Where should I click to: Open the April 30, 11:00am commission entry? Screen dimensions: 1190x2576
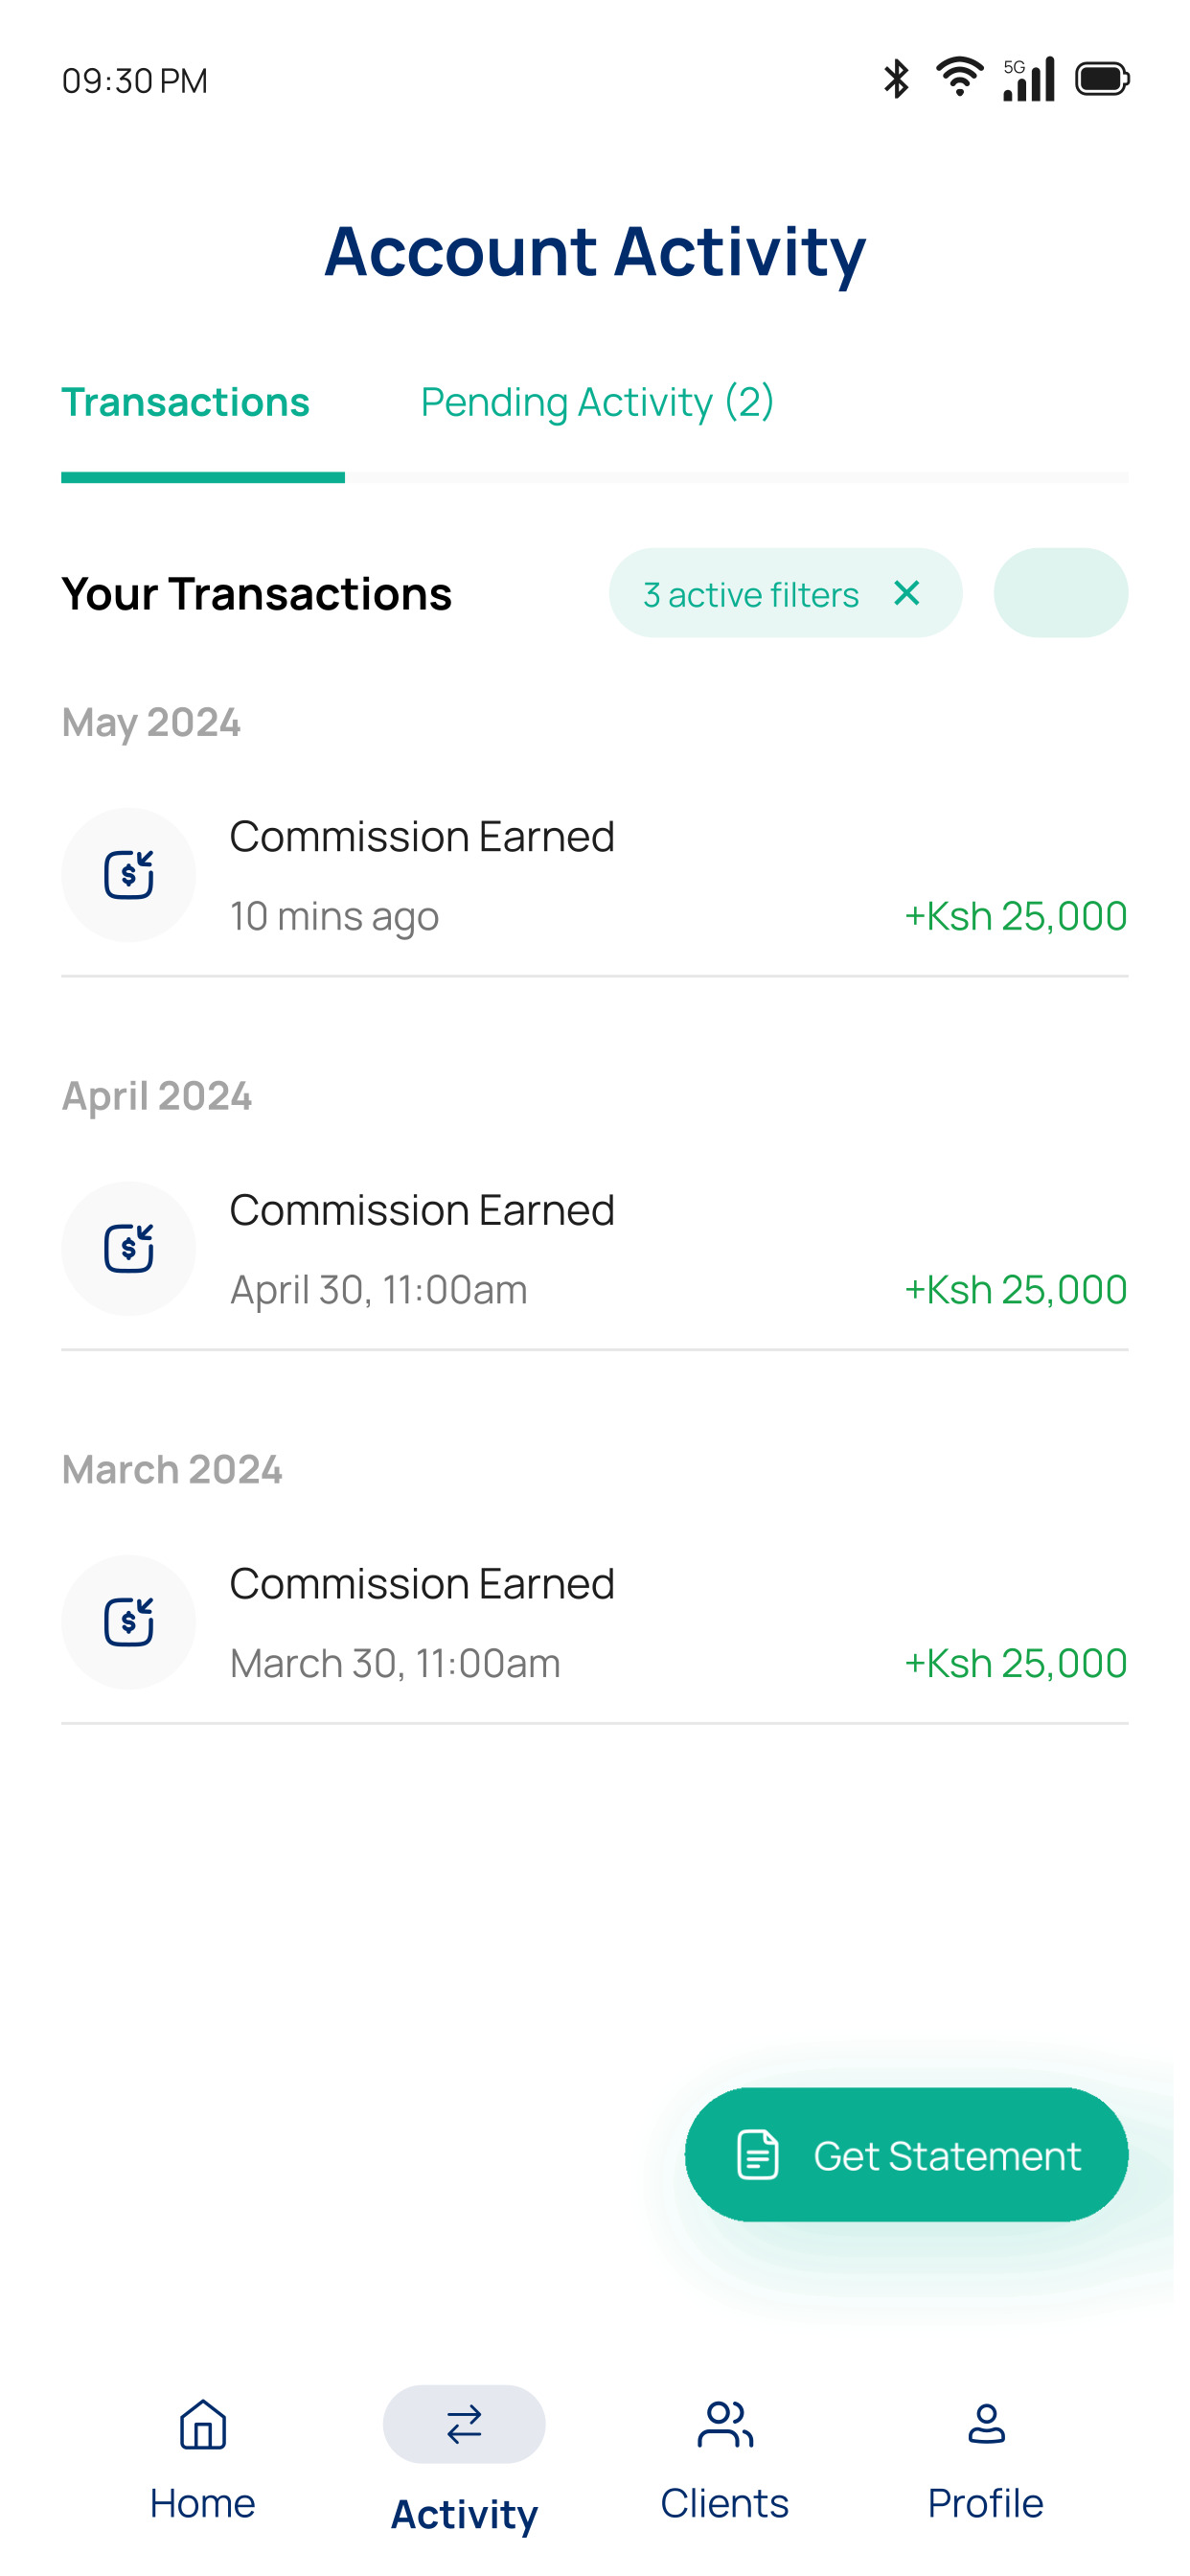tap(595, 1249)
